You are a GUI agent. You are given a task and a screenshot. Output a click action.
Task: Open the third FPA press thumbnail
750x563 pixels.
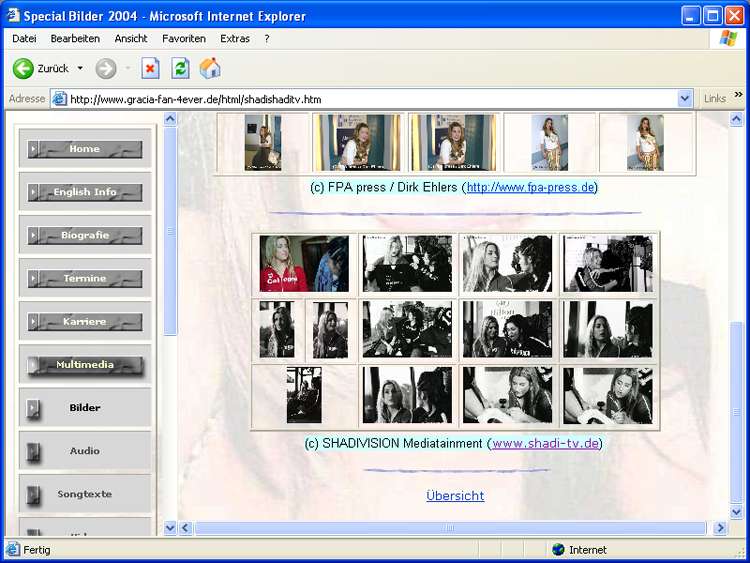(x=454, y=143)
